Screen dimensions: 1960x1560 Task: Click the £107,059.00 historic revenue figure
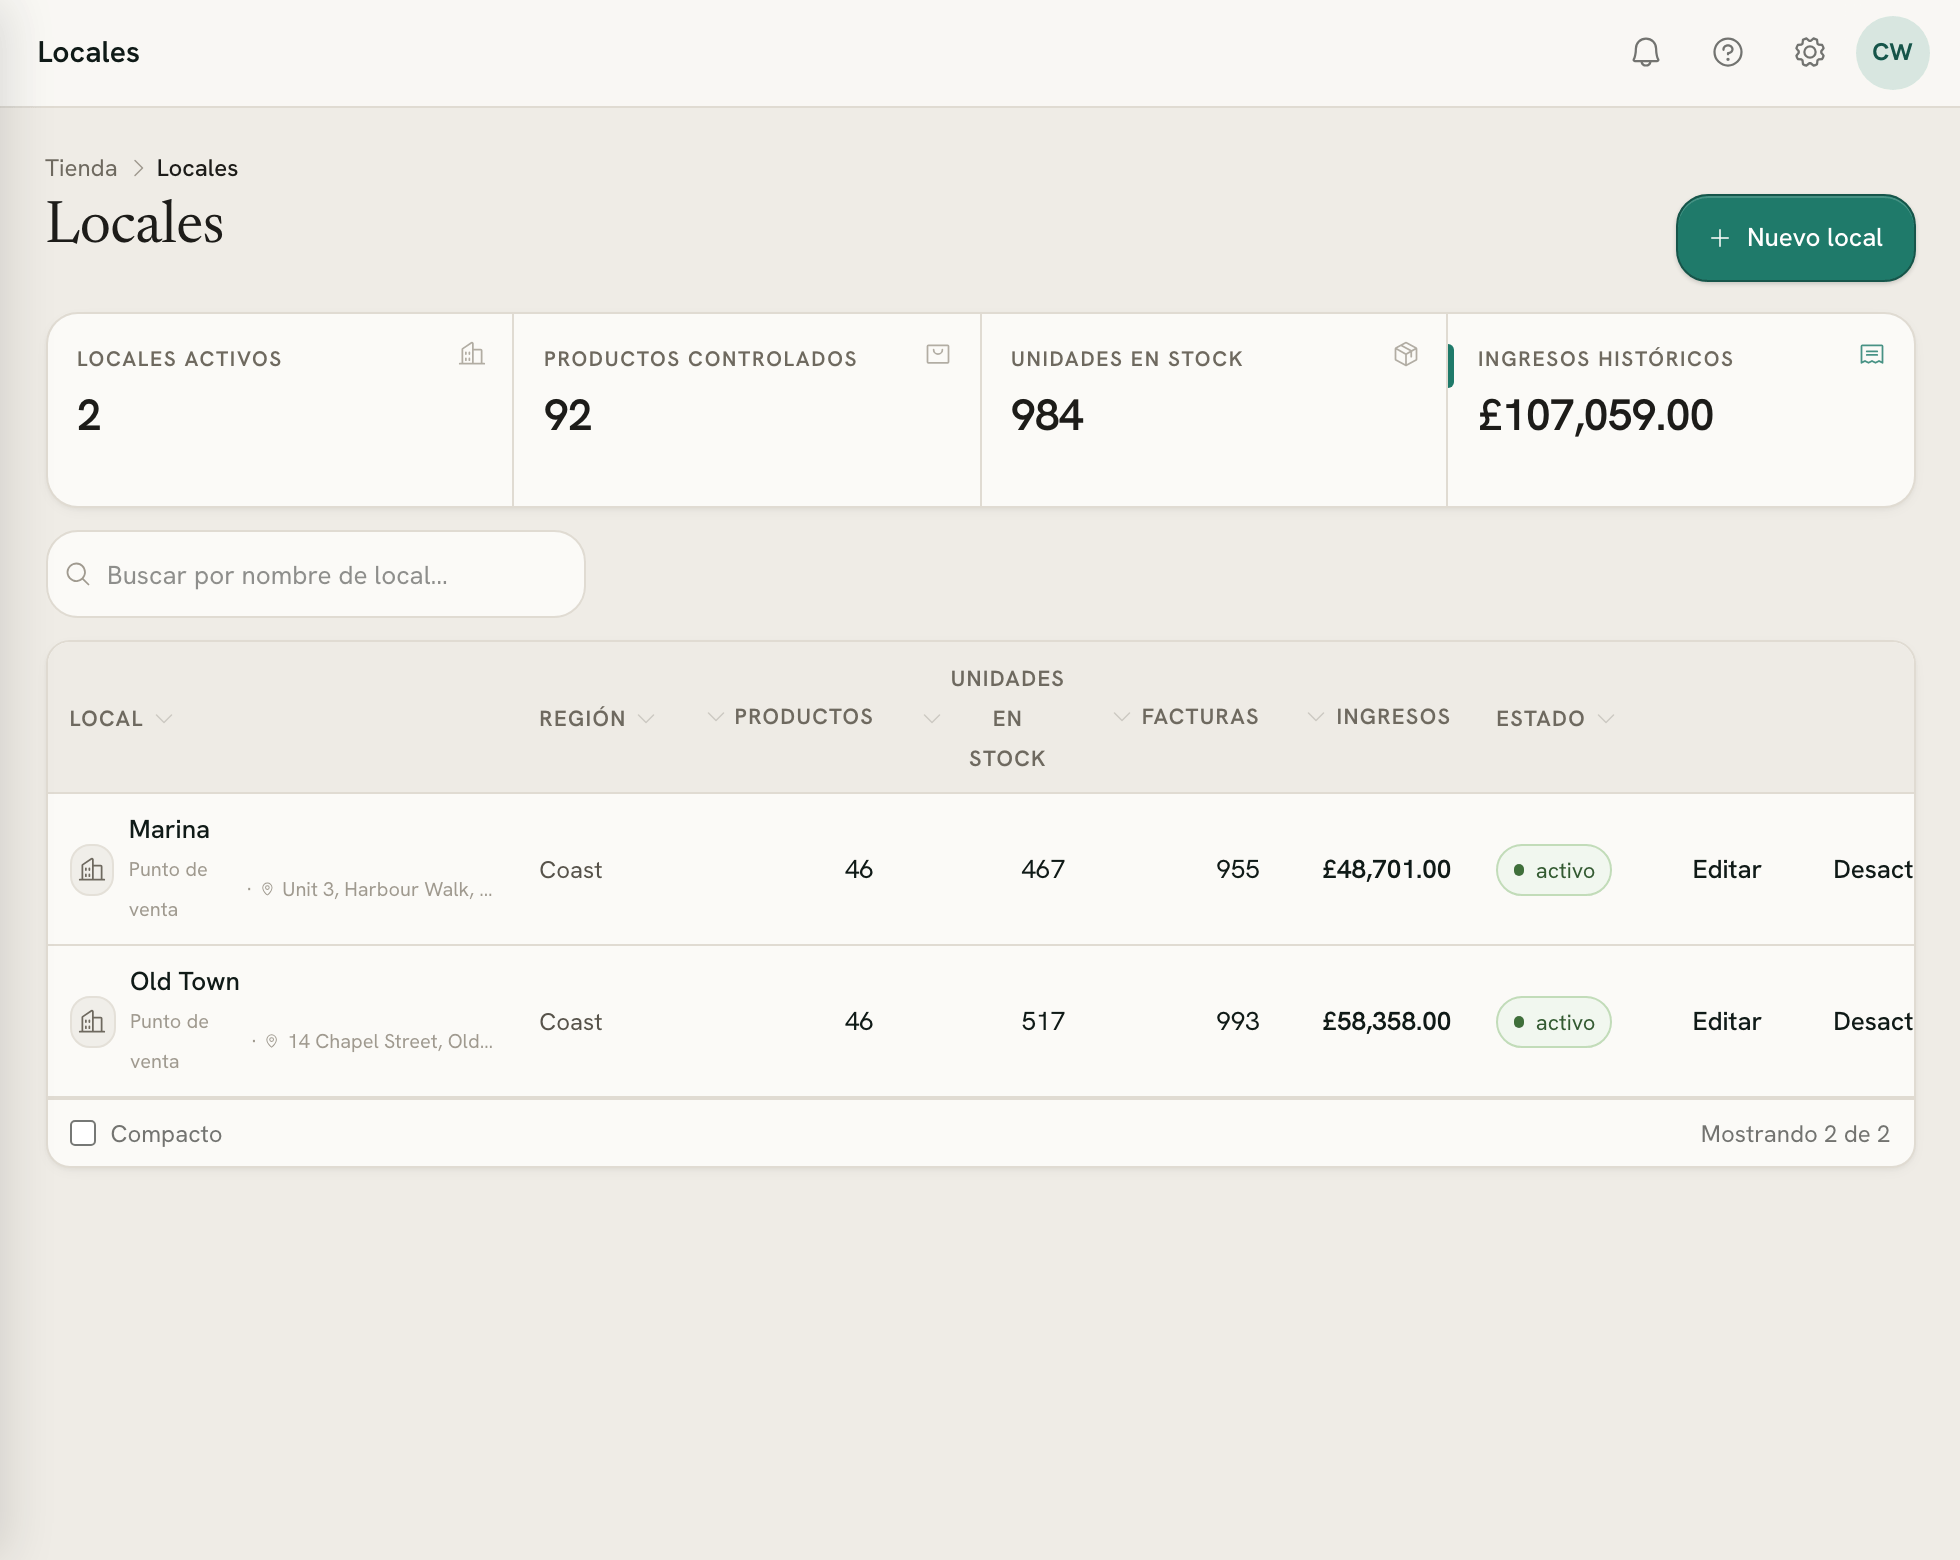click(1595, 415)
